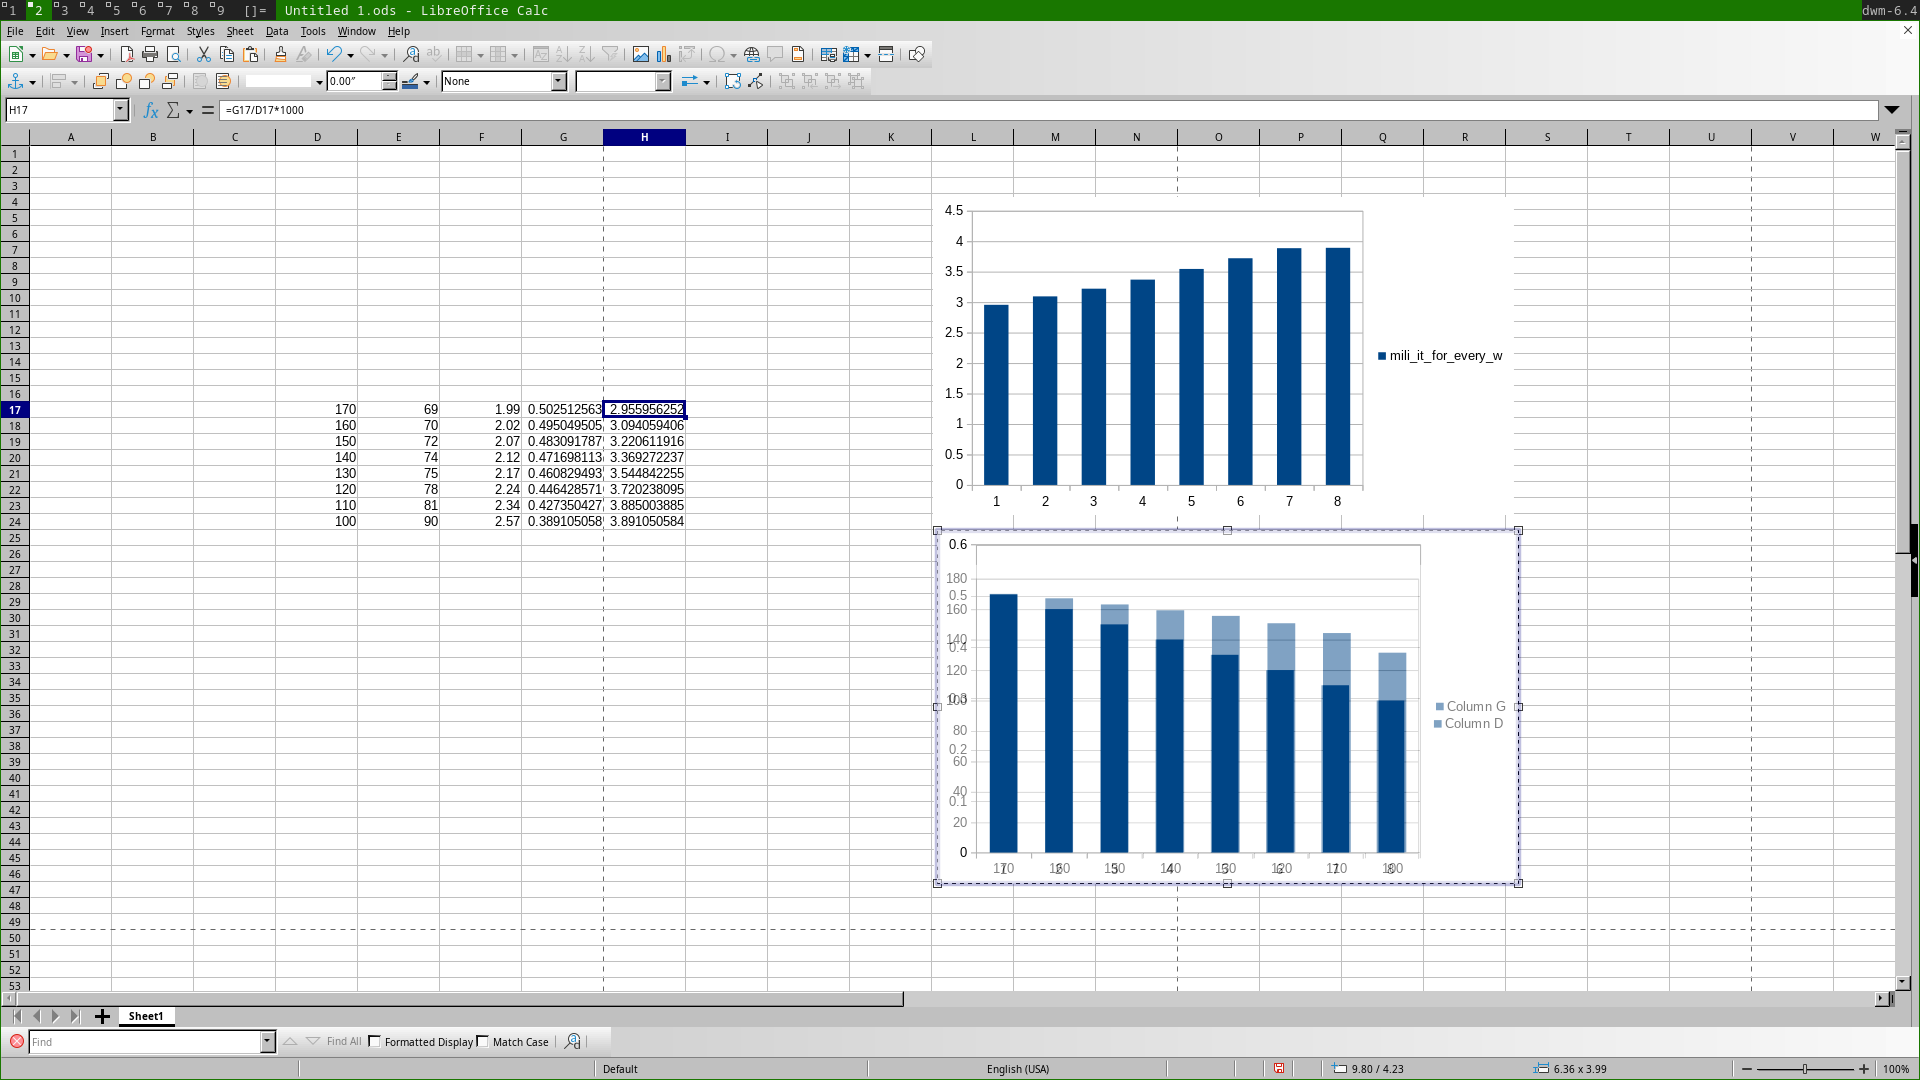Click the formula input line
The height and width of the screenshot is (1080, 1920).
[1048, 110]
